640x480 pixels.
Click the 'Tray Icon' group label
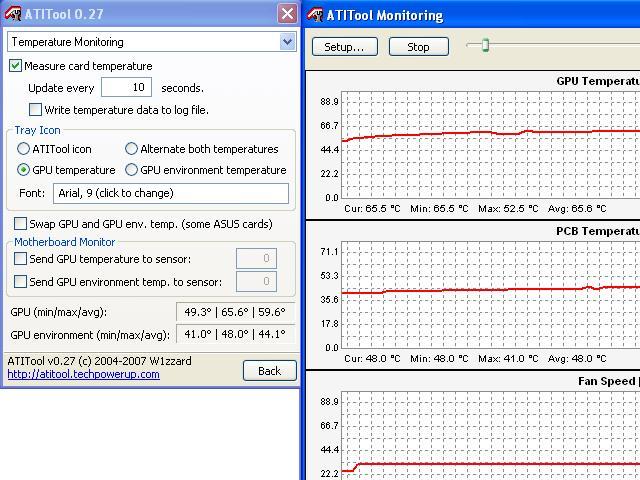tap(38, 130)
